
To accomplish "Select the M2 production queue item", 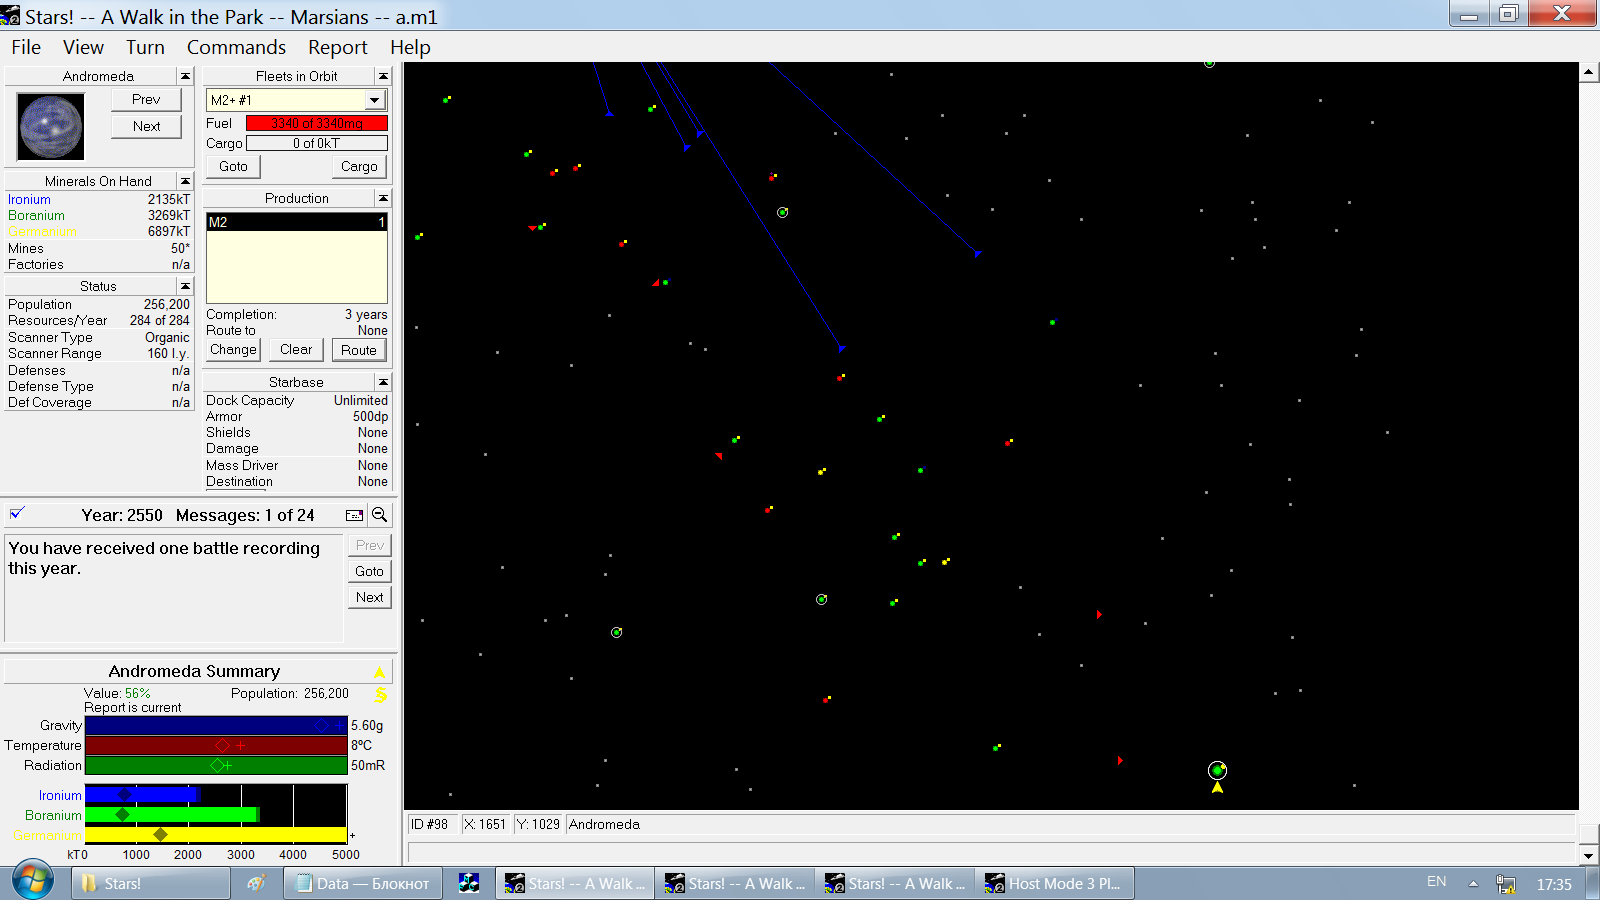I will click(296, 222).
